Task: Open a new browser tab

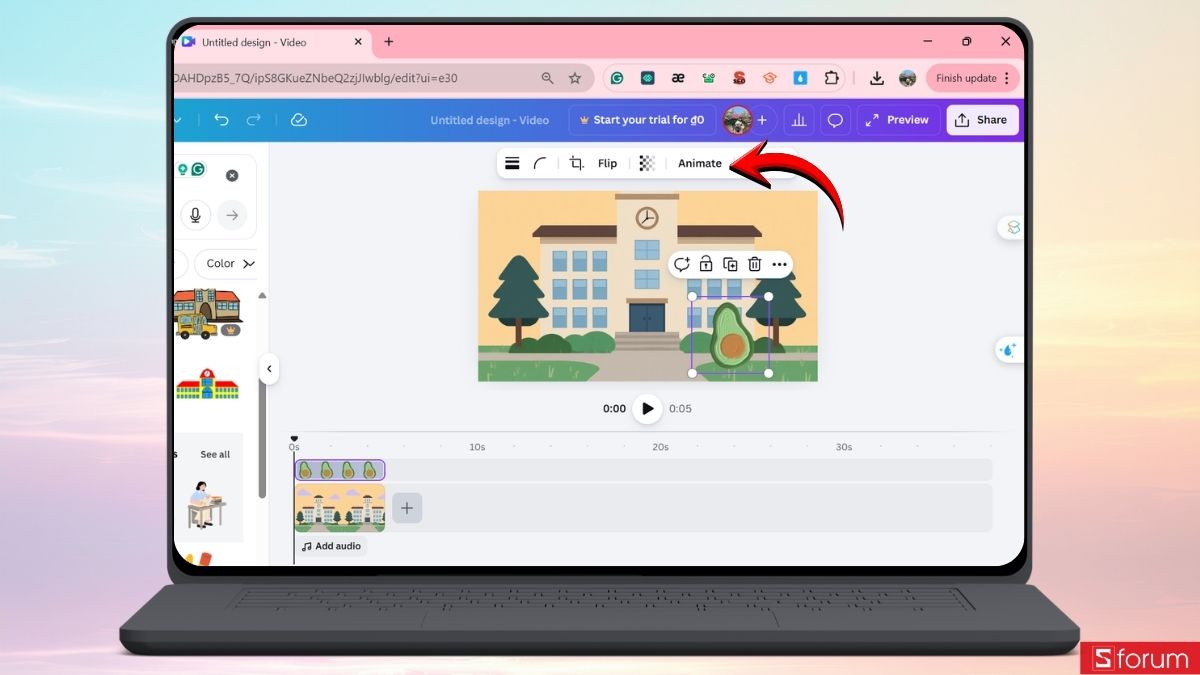Action: coord(389,42)
